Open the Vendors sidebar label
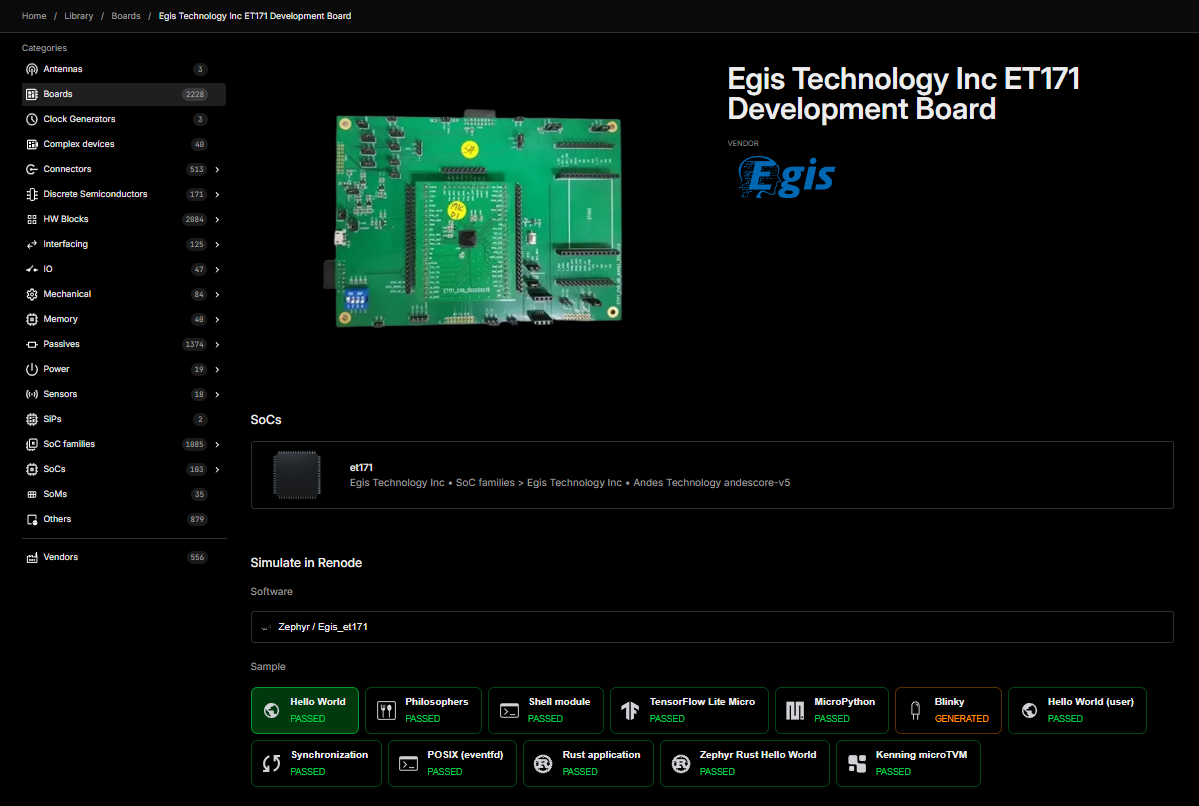Image resolution: width=1199 pixels, height=806 pixels. (60, 557)
